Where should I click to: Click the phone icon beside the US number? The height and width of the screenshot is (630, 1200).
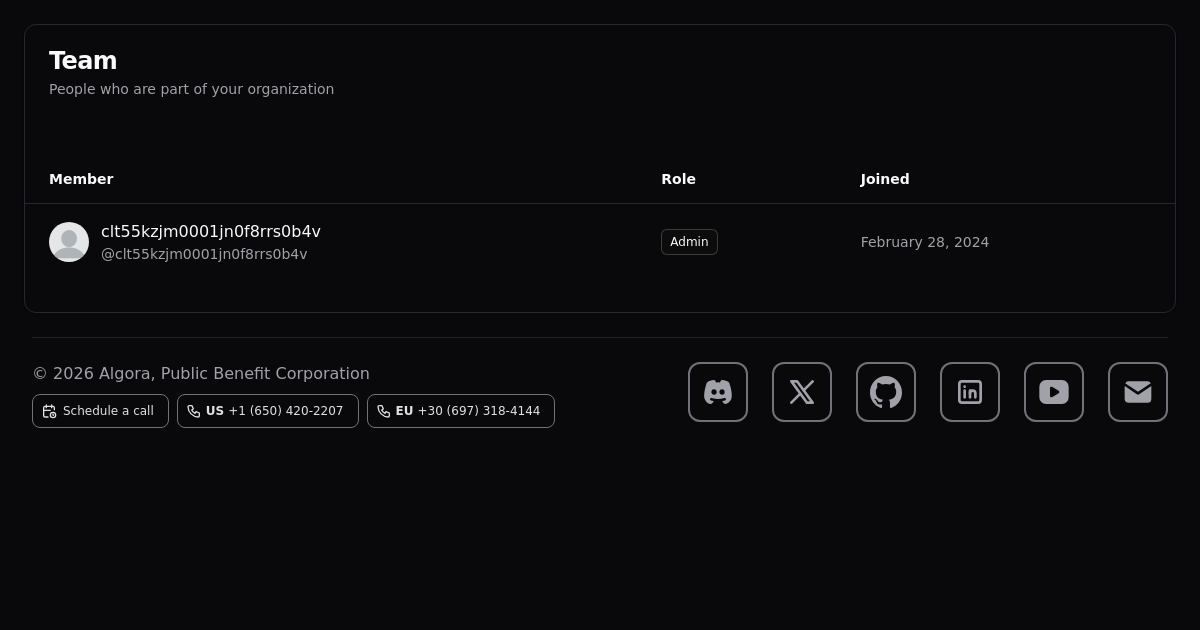[x=194, y=411]
